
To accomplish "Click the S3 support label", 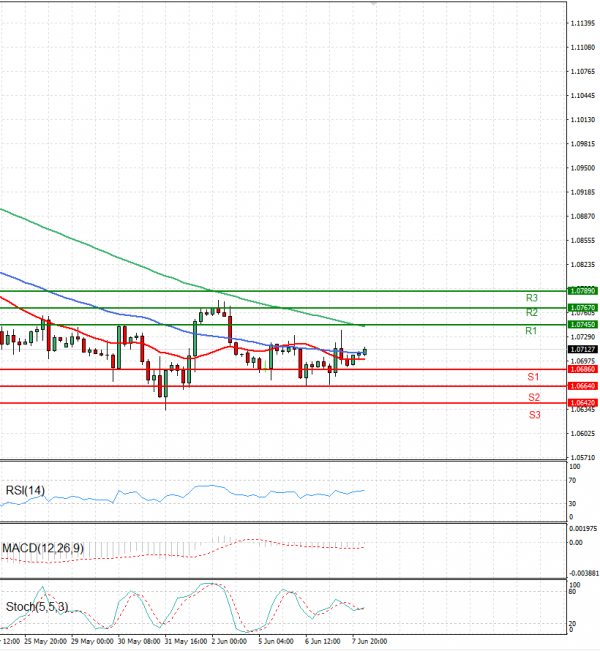I will 535,415.
